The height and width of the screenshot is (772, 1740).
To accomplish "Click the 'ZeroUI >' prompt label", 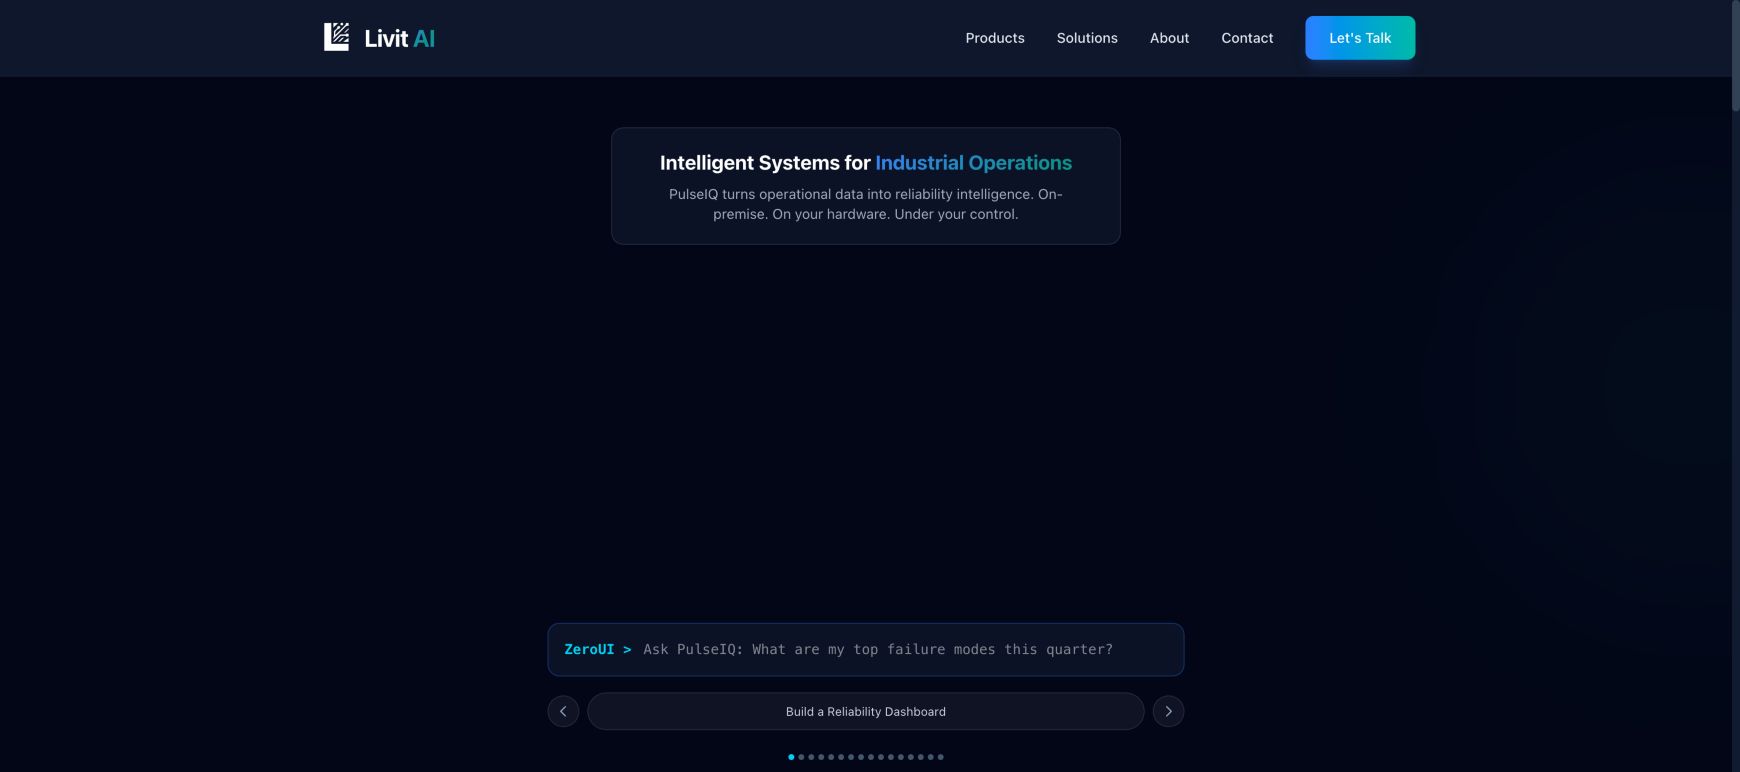I will 598,650.
